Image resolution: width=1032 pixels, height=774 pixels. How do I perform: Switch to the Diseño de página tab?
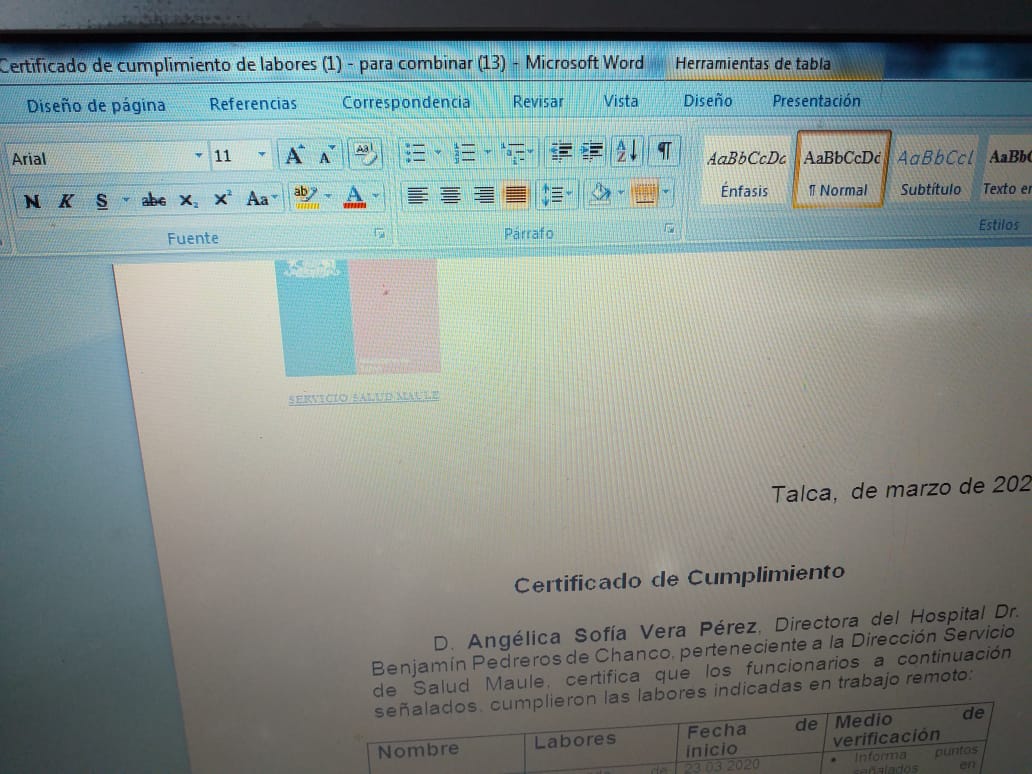(x=96, y=105)
